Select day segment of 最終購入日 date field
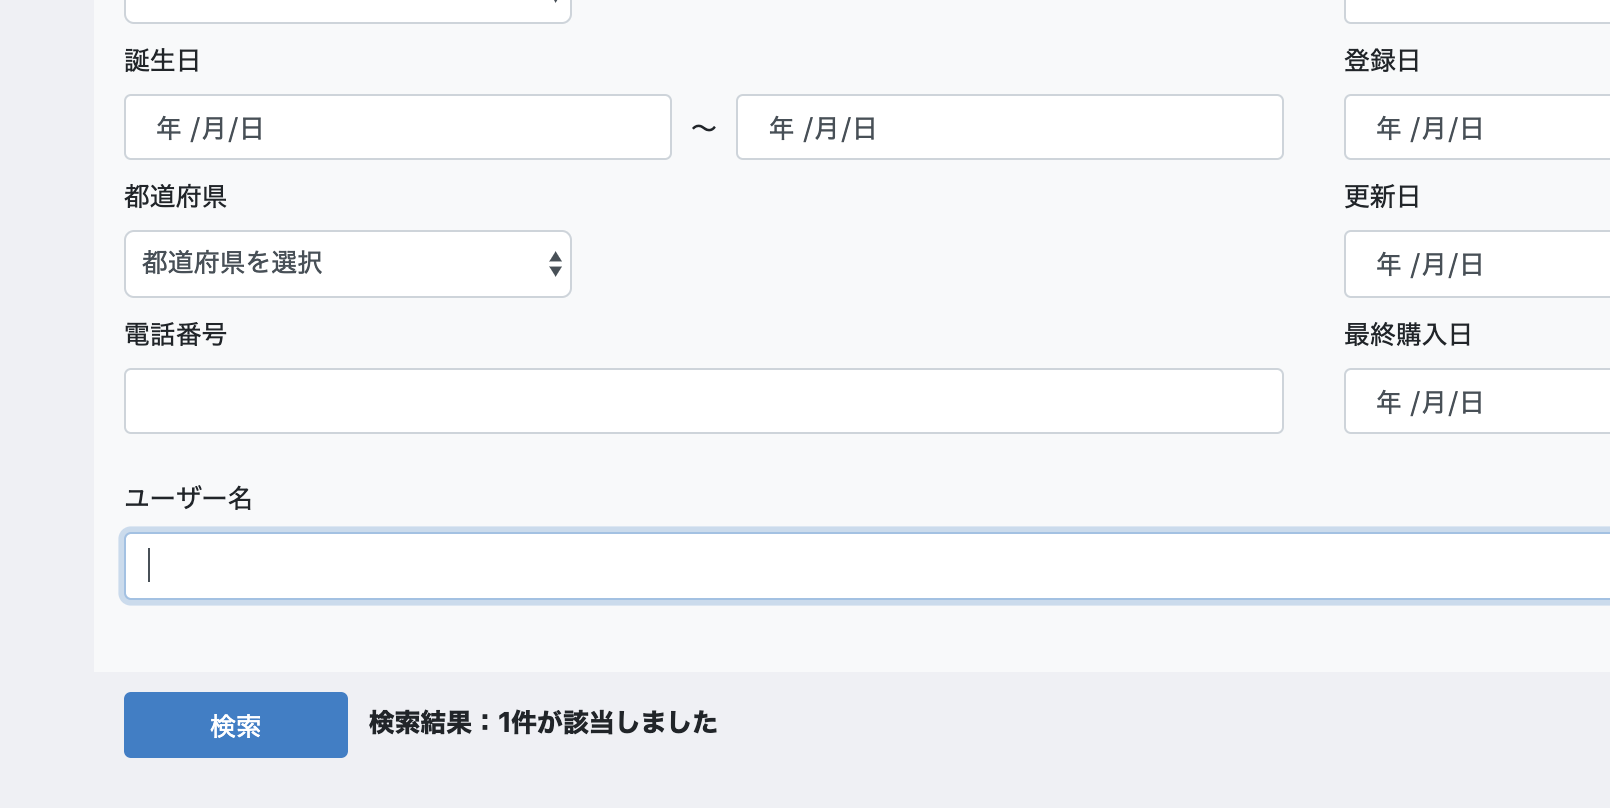 (1472, 402)
